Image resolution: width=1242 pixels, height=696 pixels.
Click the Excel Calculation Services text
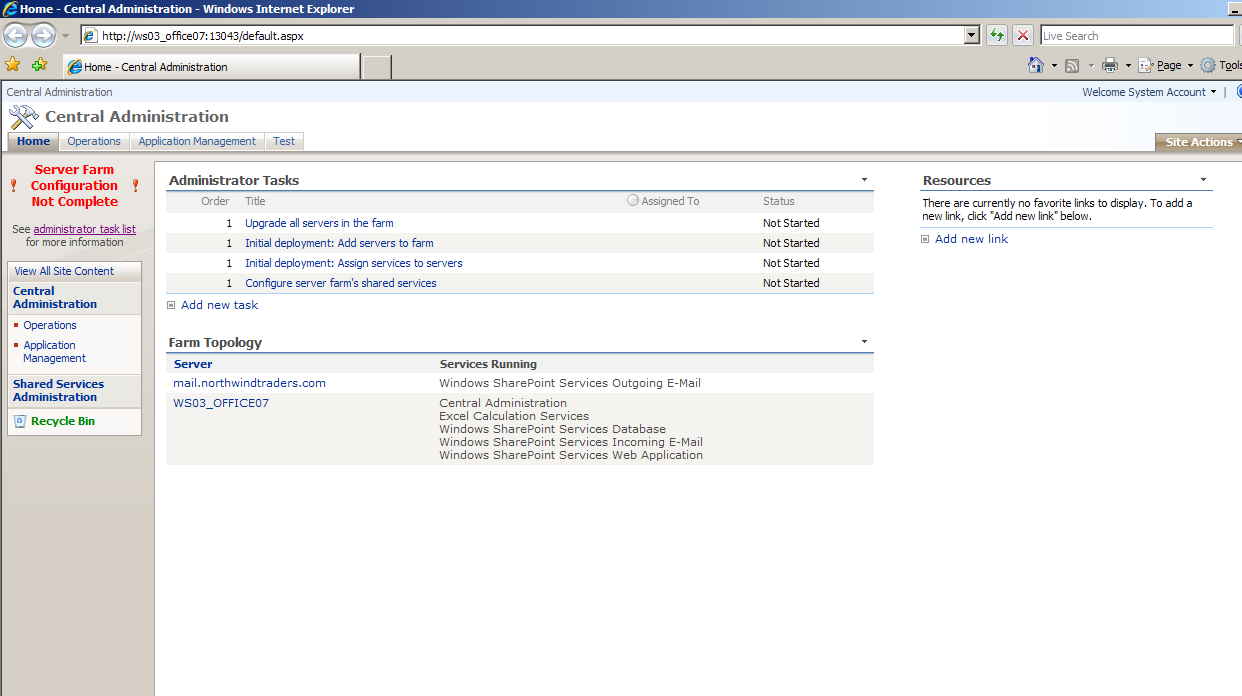514,416
